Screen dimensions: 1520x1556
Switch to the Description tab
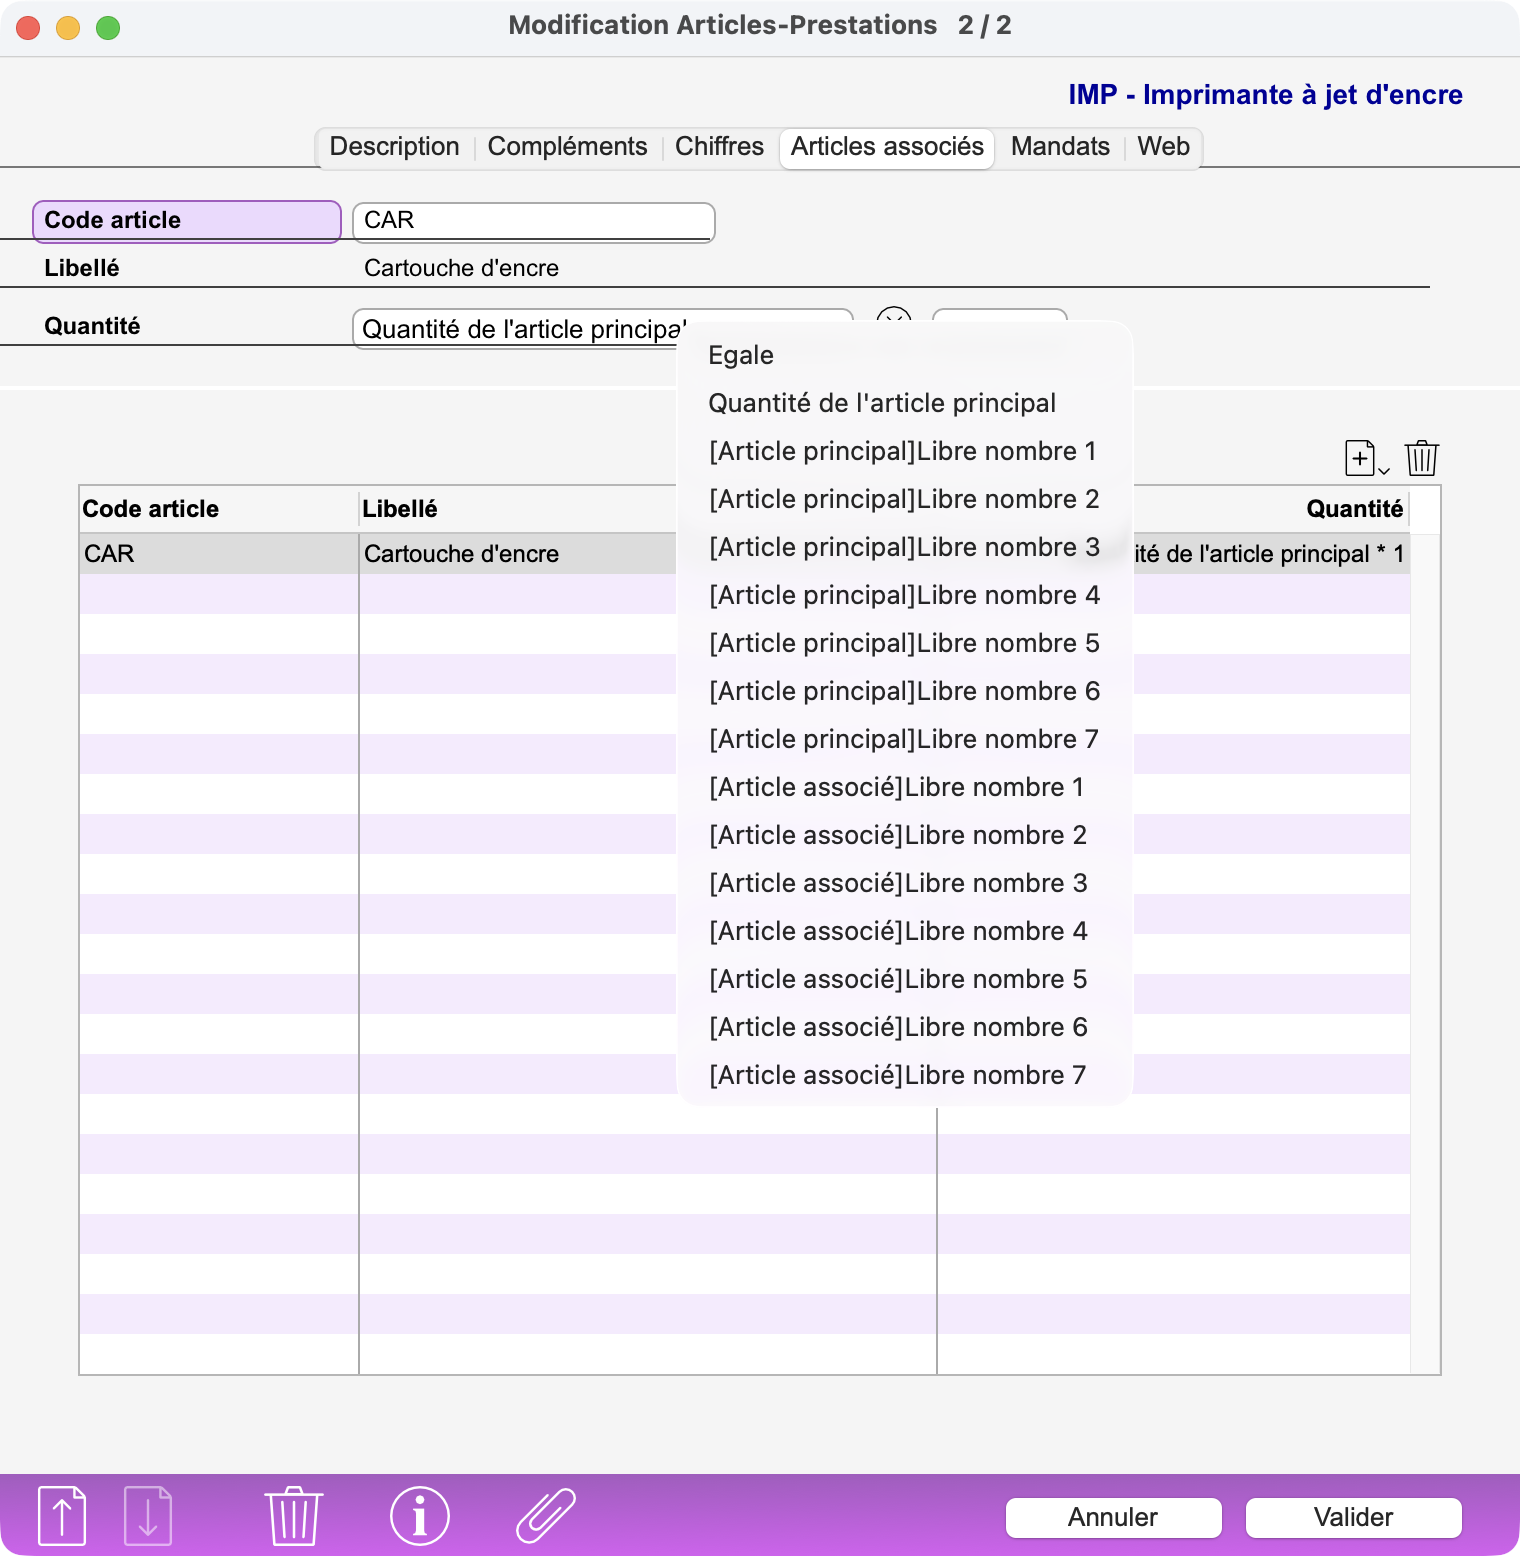pyautogui.click(x=394, y=147)
